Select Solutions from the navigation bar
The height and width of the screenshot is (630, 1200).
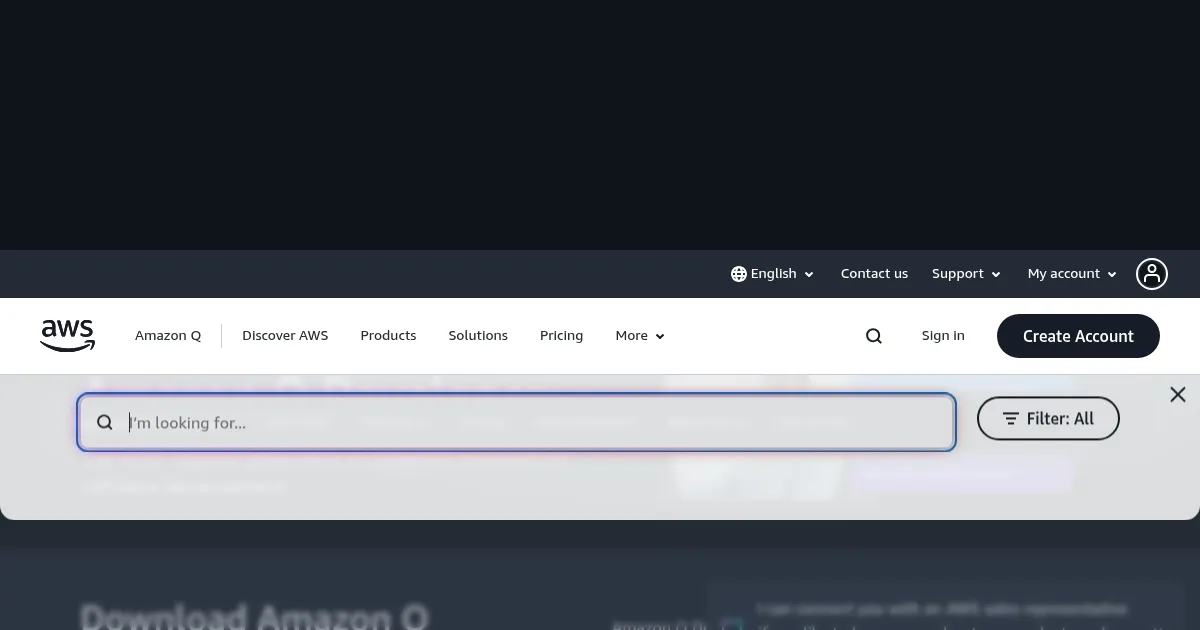(x=478, y=336)
